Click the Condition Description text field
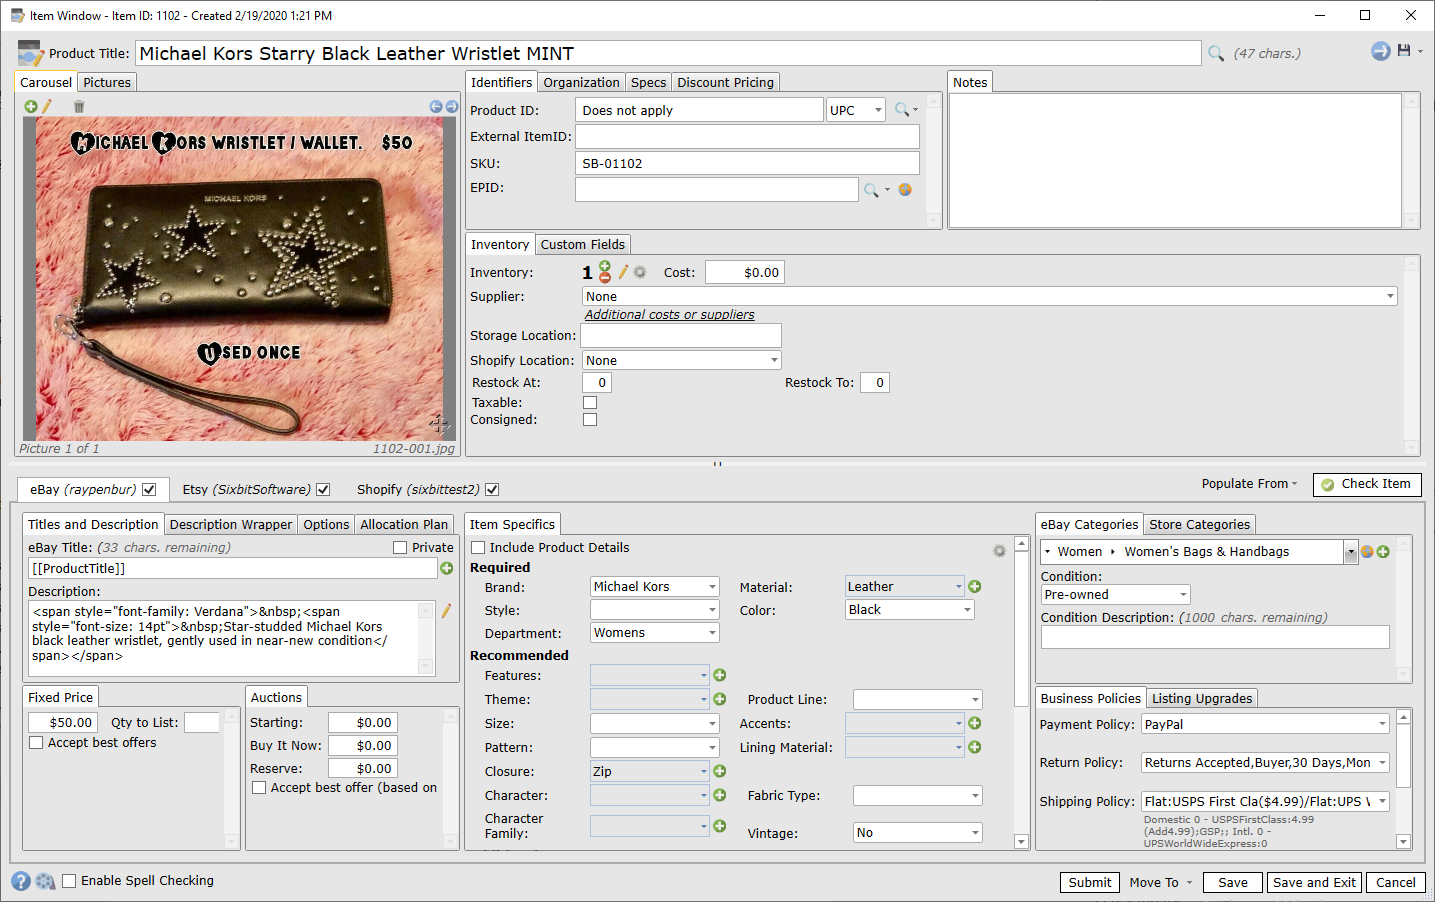The height and width of the screenshot is (902, 1435). click(1215, 637)
